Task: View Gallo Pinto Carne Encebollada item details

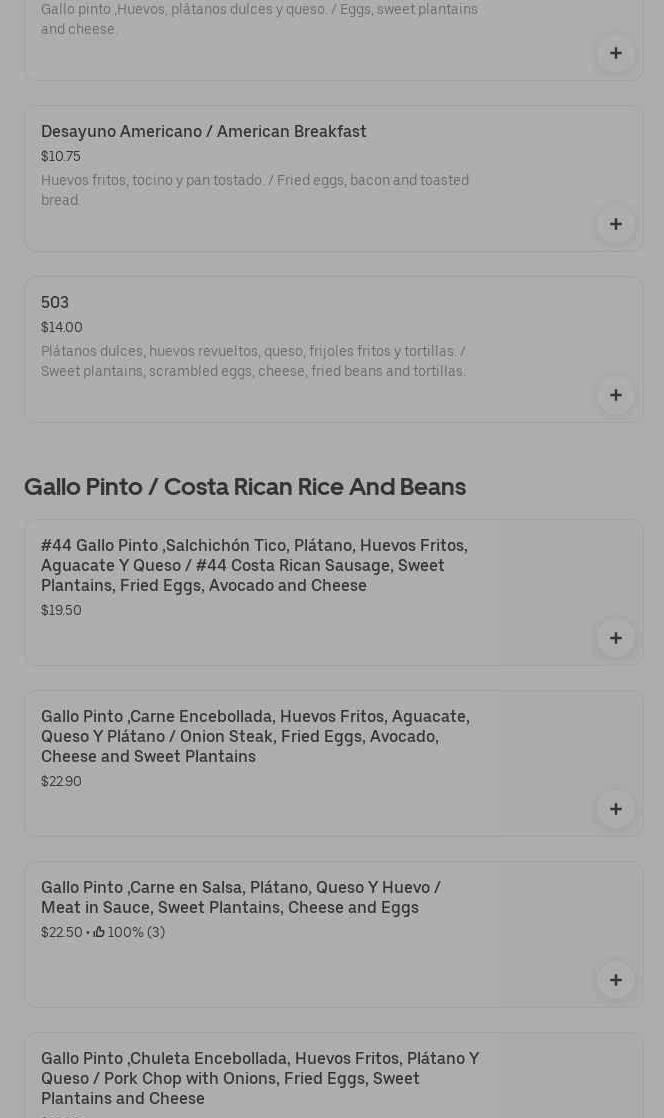Action: (255, 736)
